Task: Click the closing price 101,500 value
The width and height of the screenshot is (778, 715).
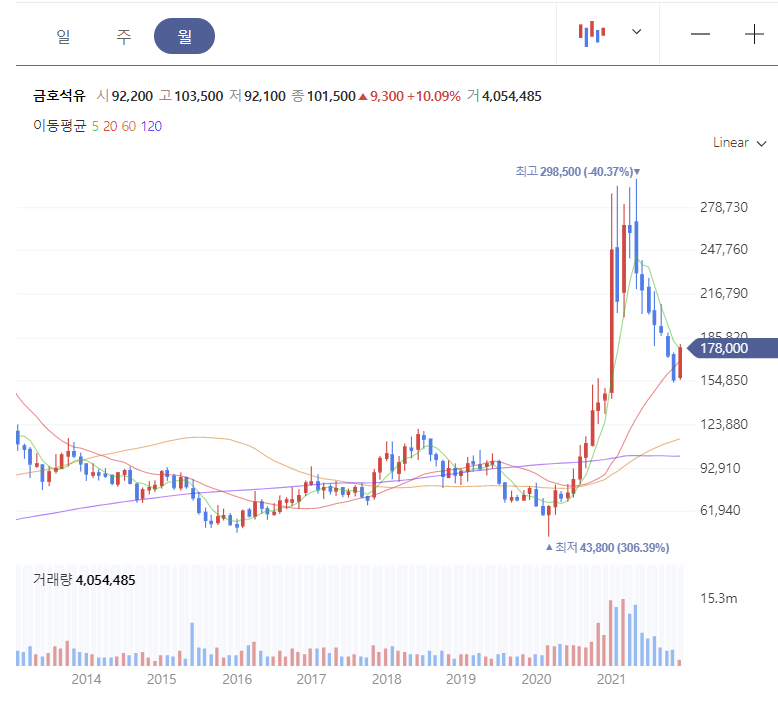Action: [331, 96]
